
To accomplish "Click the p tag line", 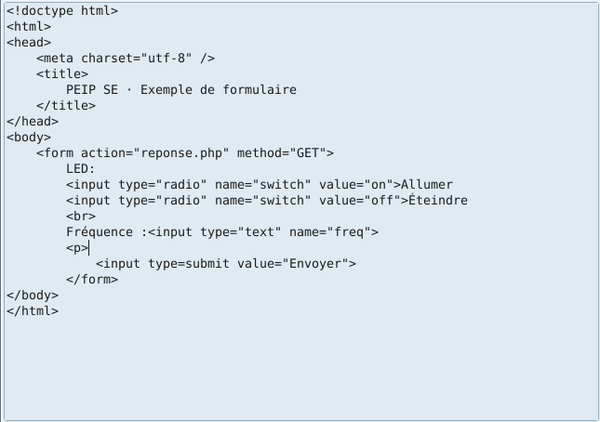I will (77, 248).
